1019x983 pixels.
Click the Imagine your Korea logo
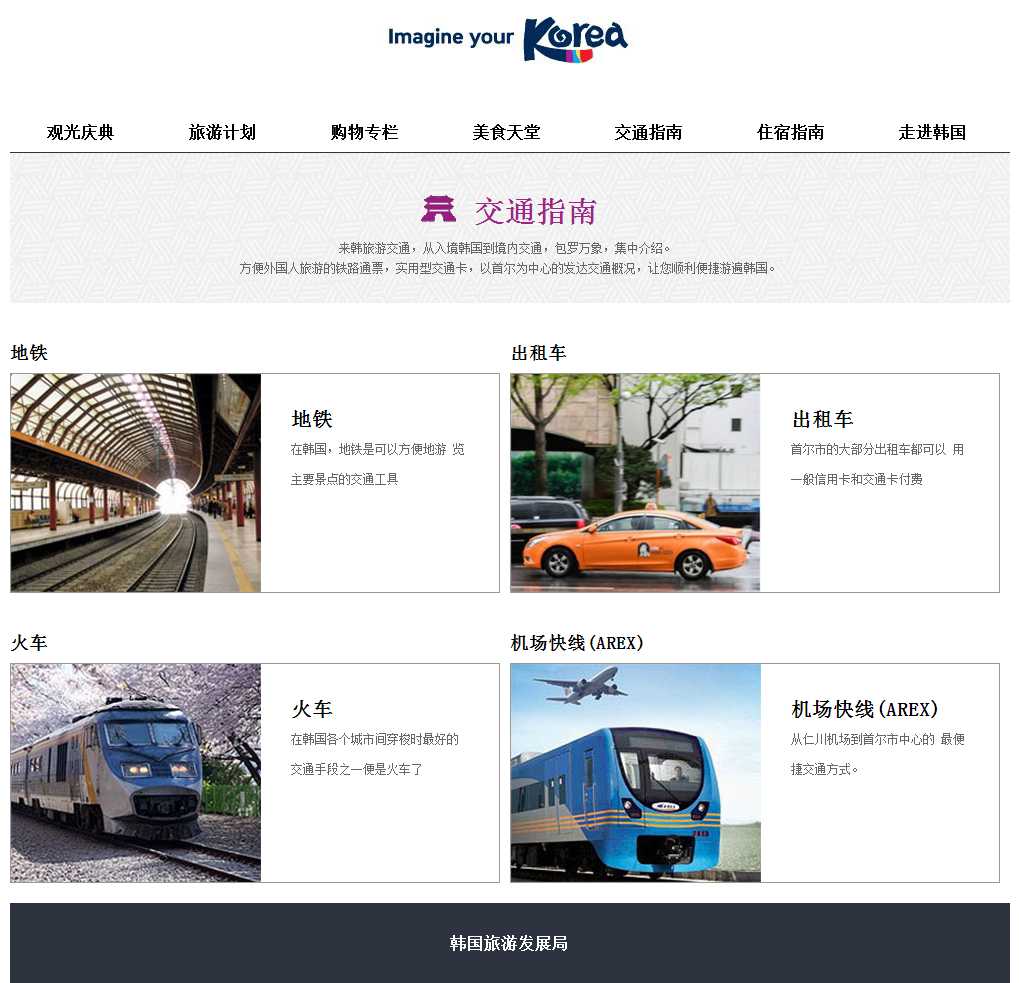508,39
